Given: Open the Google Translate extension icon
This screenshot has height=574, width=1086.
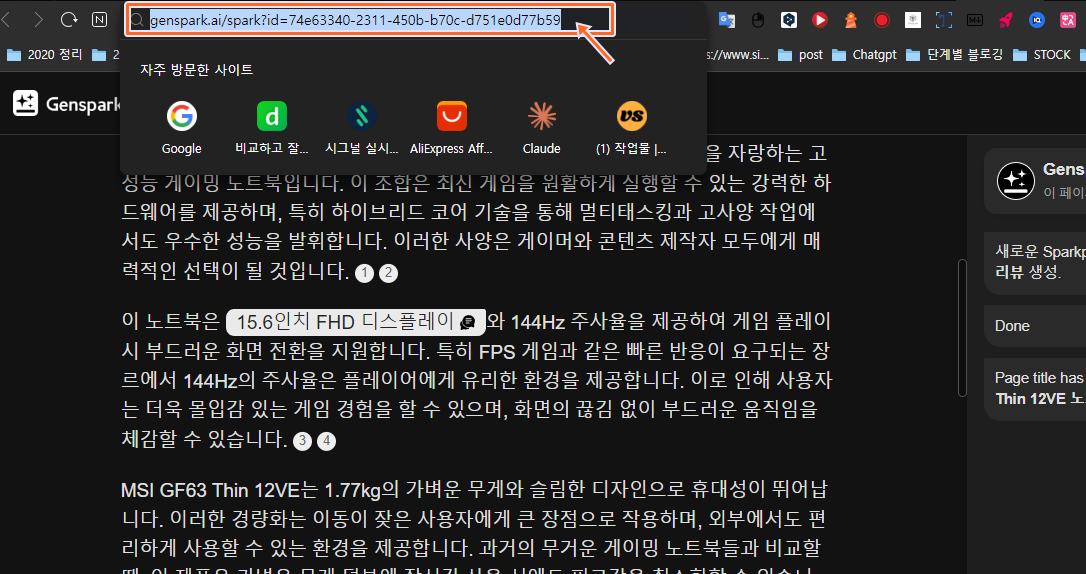Looking at the screenshot, I should [x=727, y=20].
